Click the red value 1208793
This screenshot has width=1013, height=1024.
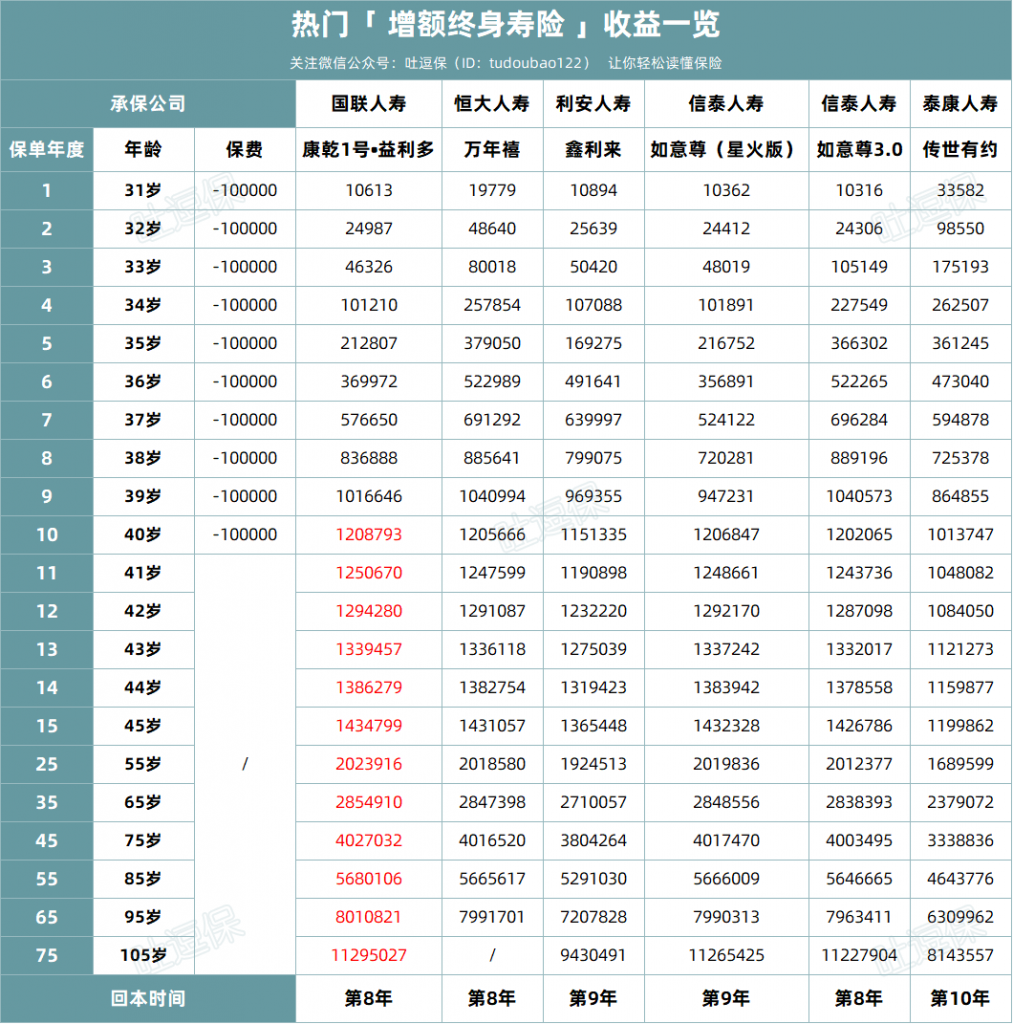pos(368,534)
